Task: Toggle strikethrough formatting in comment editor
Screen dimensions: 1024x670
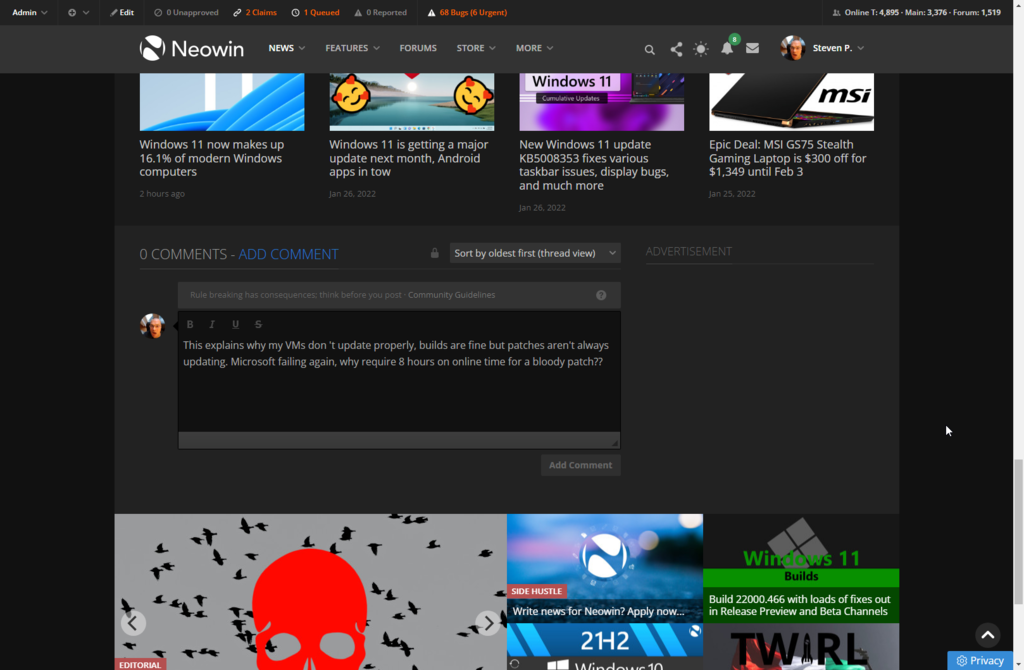Action: point(258,324)
